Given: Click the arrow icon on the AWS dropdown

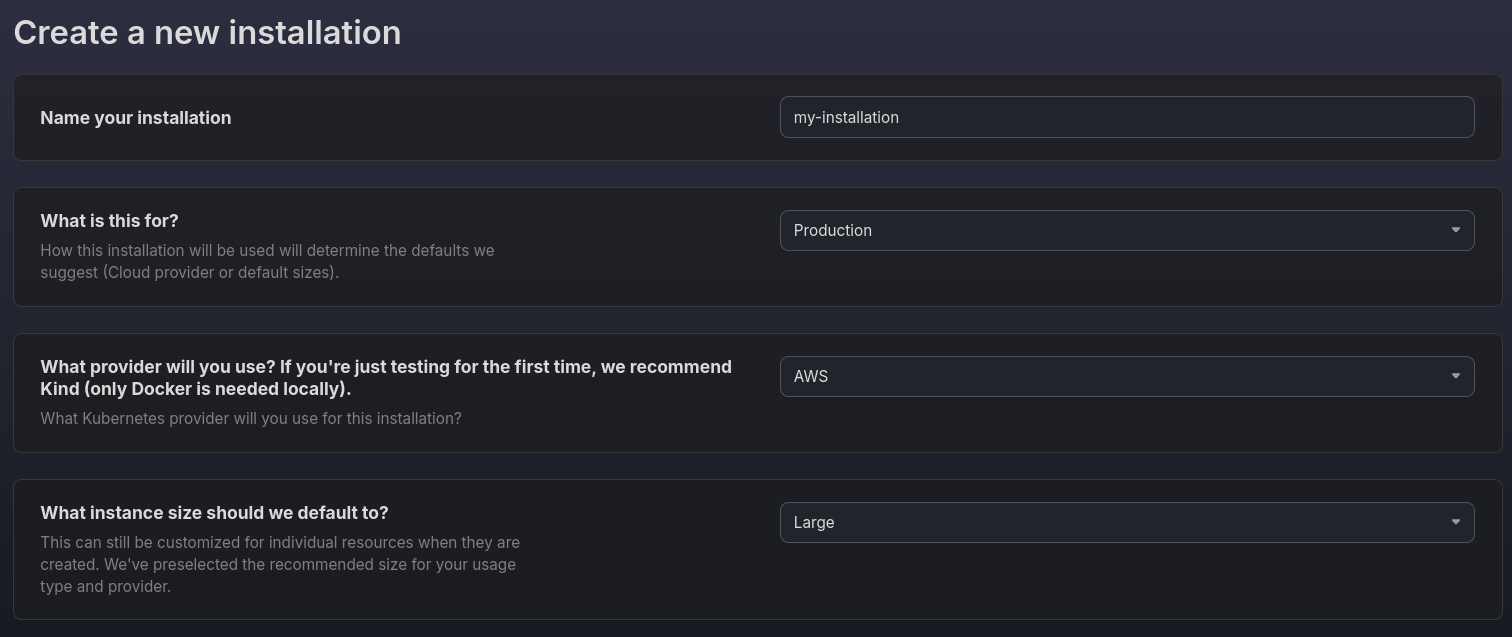Looking at the screenshot, I should [x=1455, y=376].
